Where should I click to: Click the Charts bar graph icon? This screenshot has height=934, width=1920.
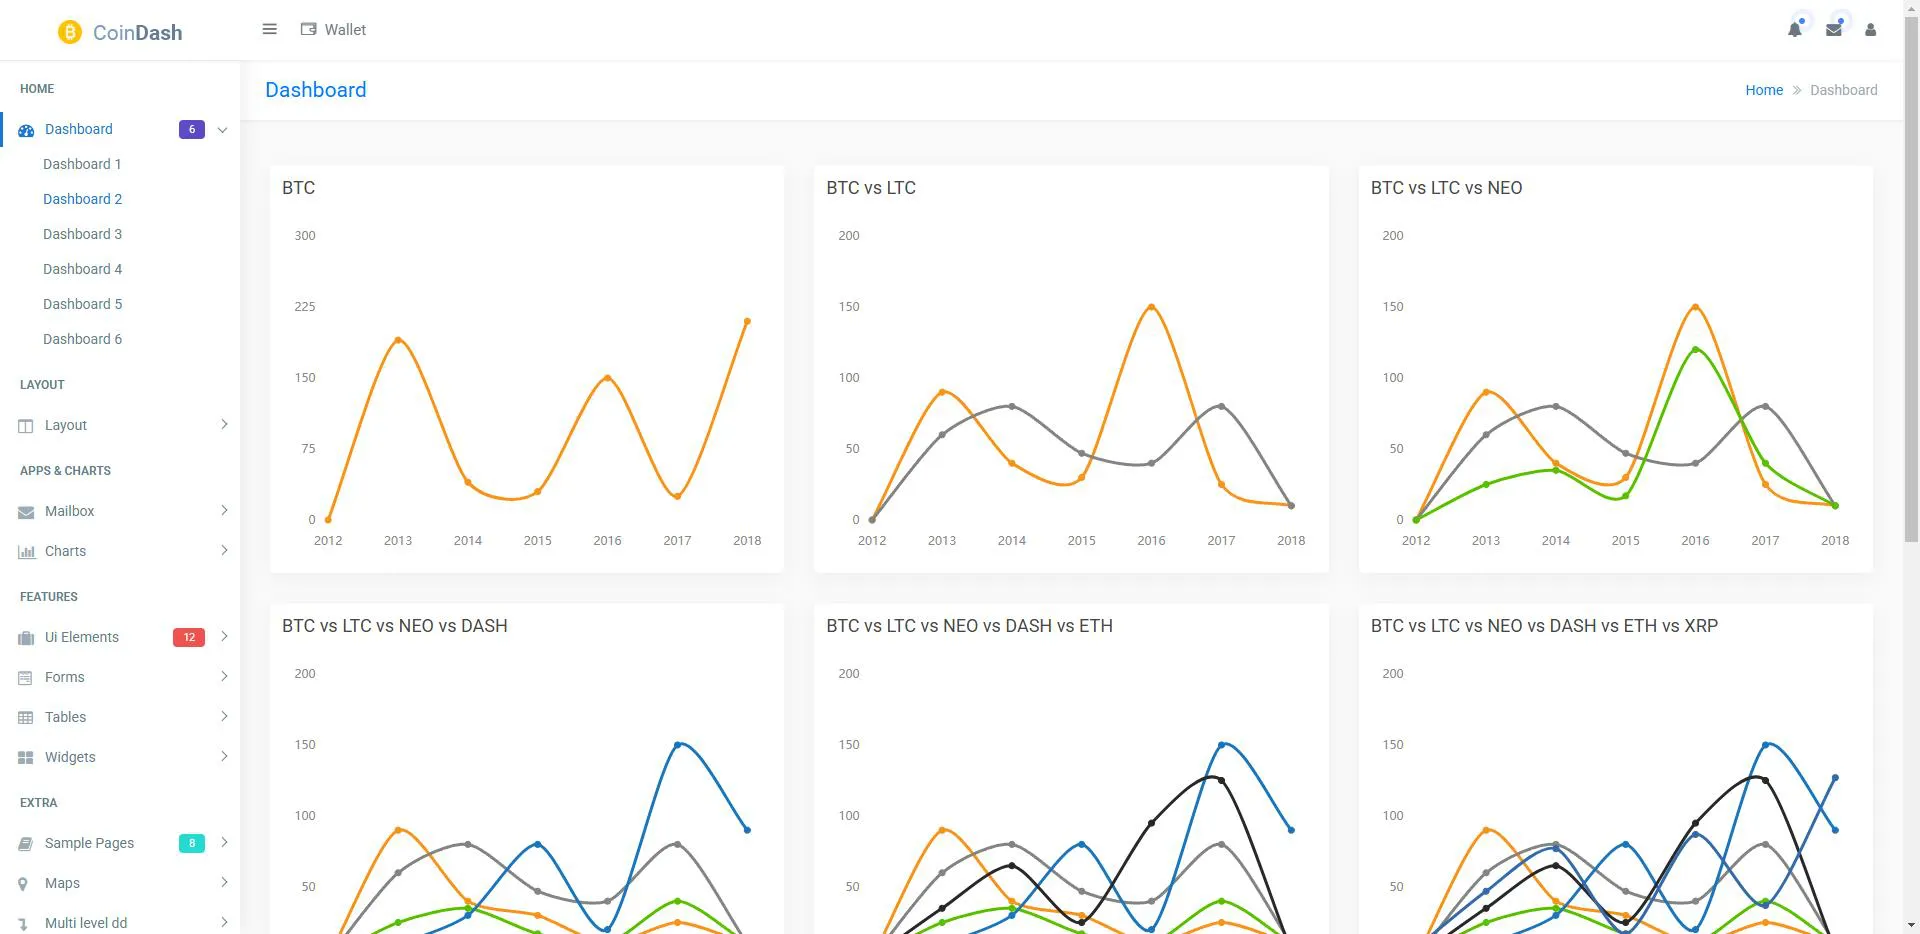pos(26,552)
